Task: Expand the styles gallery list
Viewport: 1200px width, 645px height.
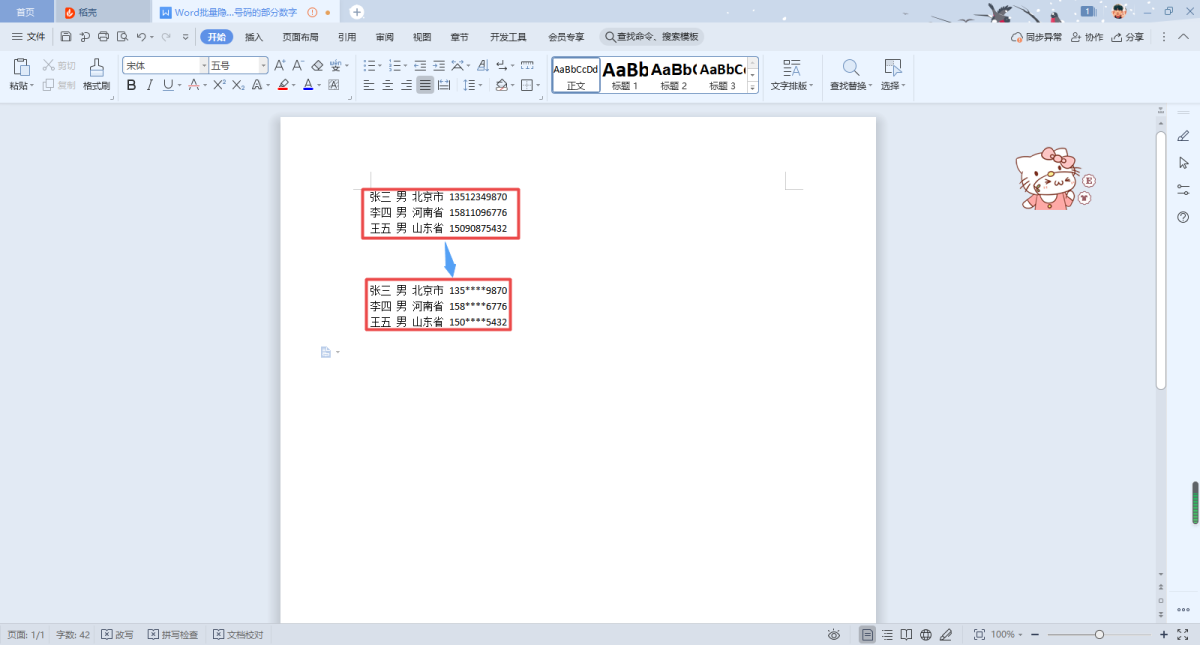Action: coord(753,87)
